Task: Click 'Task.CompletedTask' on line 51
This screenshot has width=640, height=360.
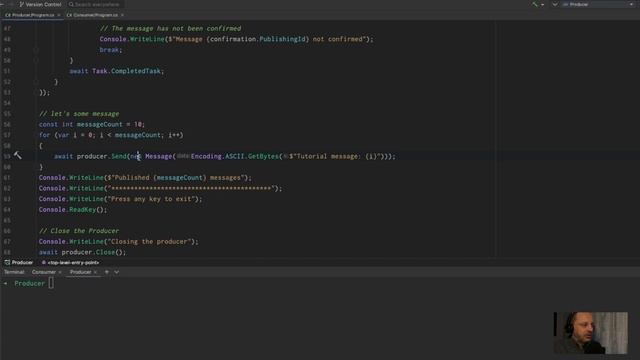Action: pos(126,71)
